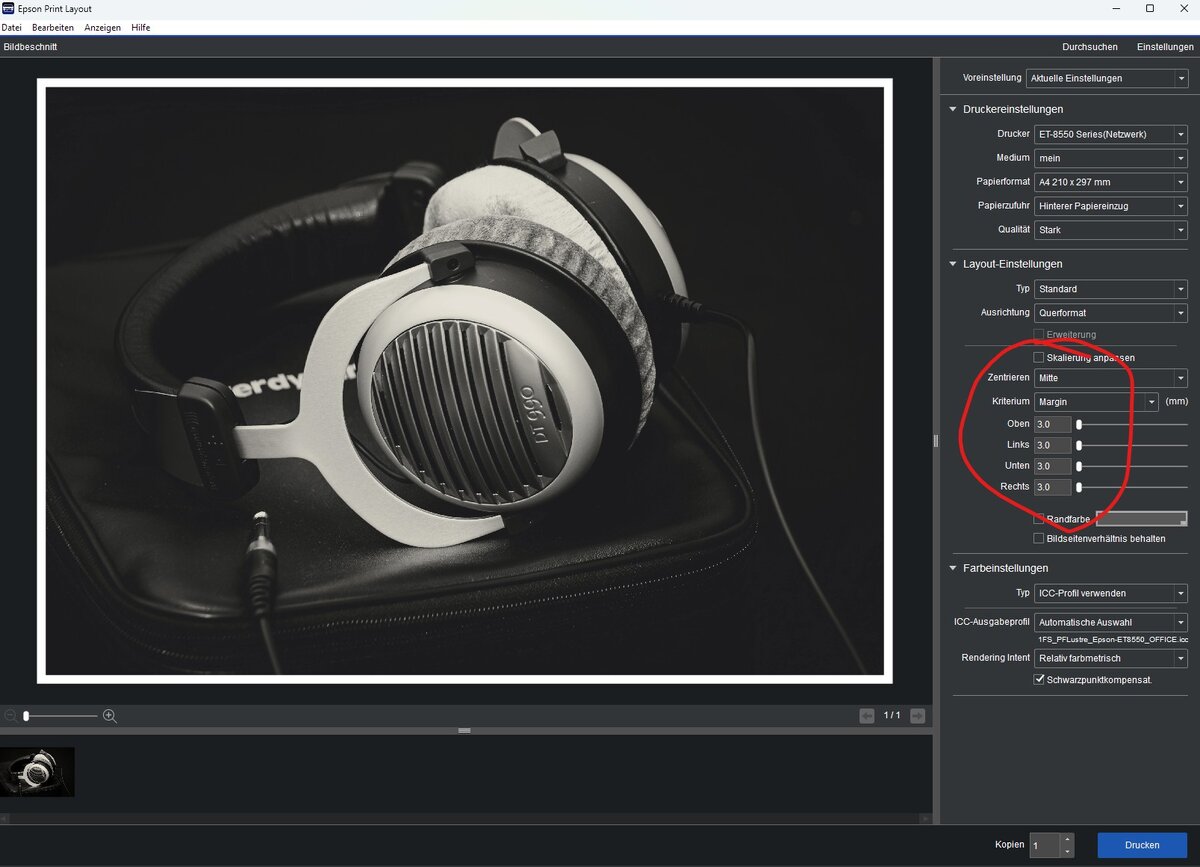This screenshot has height=867, width=1200.
Task: Select the headphones thumbnail
Action: click(x=37, y=772)
